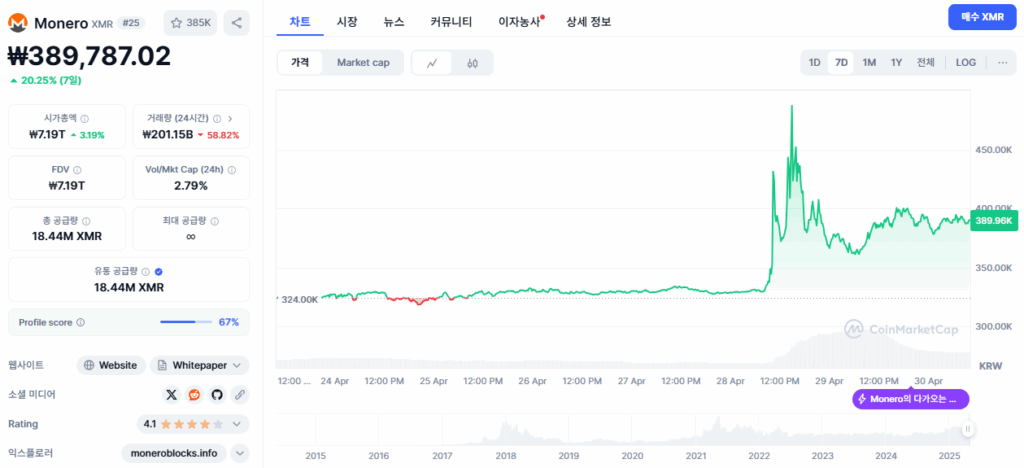Open the info icon beside FDV
The image size is (1024, 468).
point(78,170)
